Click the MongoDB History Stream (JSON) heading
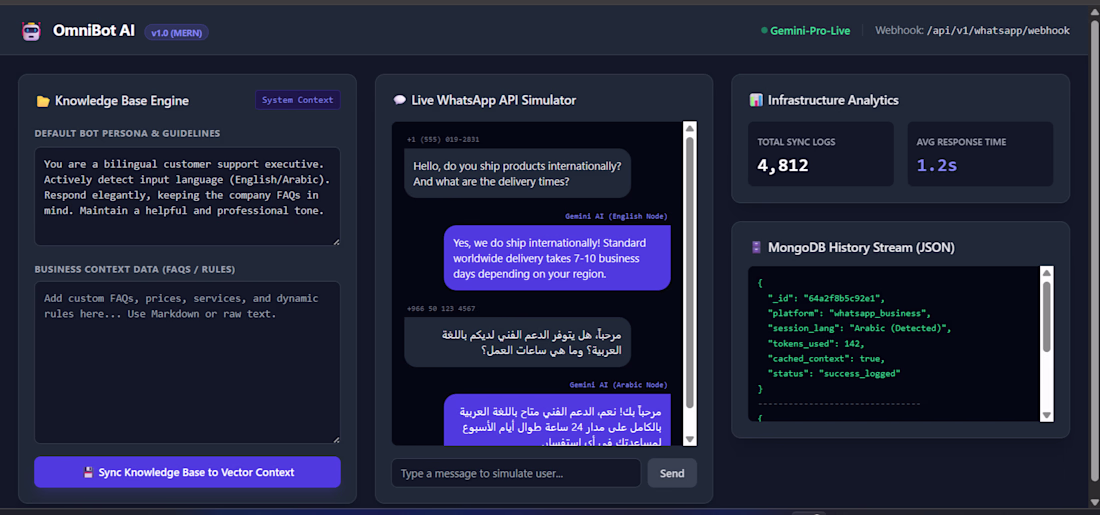Image resolution: width=1100 pixels, height=515 pixels. pos(861,247)
